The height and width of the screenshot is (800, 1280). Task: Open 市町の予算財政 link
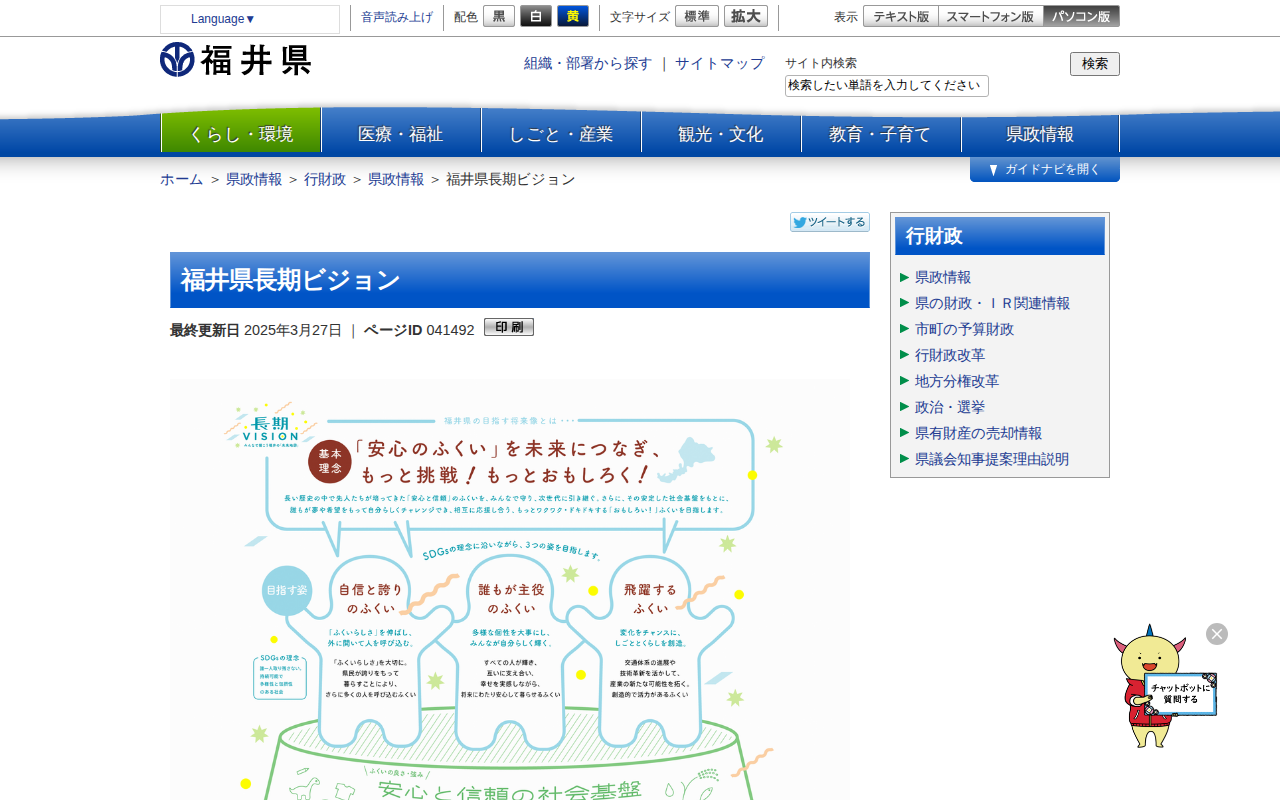pos(964,329)
